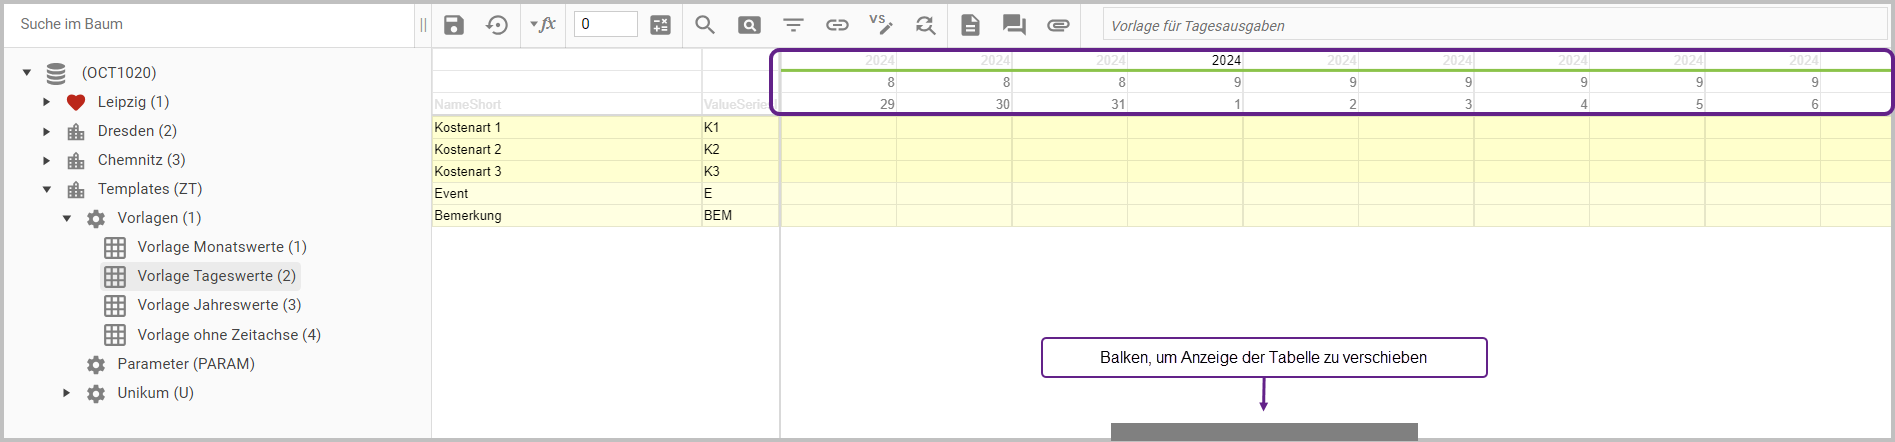Open the filter lines icon
This screenshot has height=442, width=1895.
pos(793,25)
